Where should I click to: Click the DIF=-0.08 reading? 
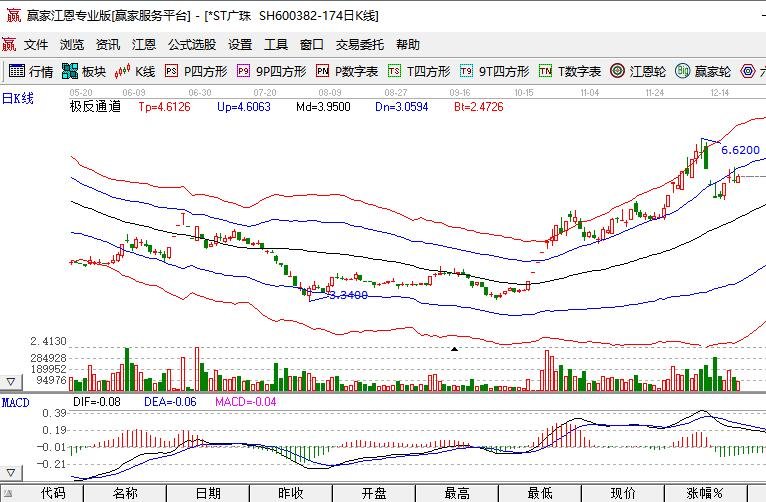(x=97, y=402)
